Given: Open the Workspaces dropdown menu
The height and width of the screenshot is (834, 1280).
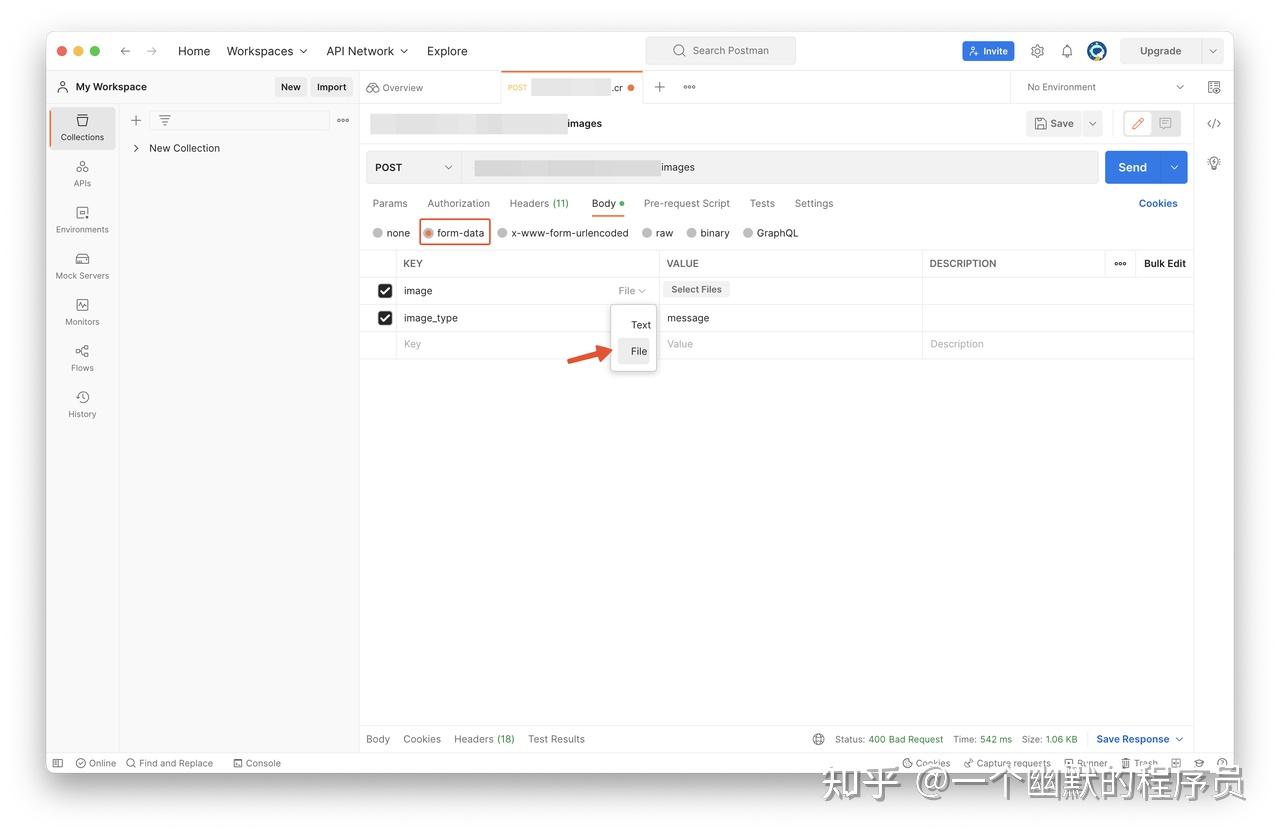Looking at the screenshot, I should (267, 51).
